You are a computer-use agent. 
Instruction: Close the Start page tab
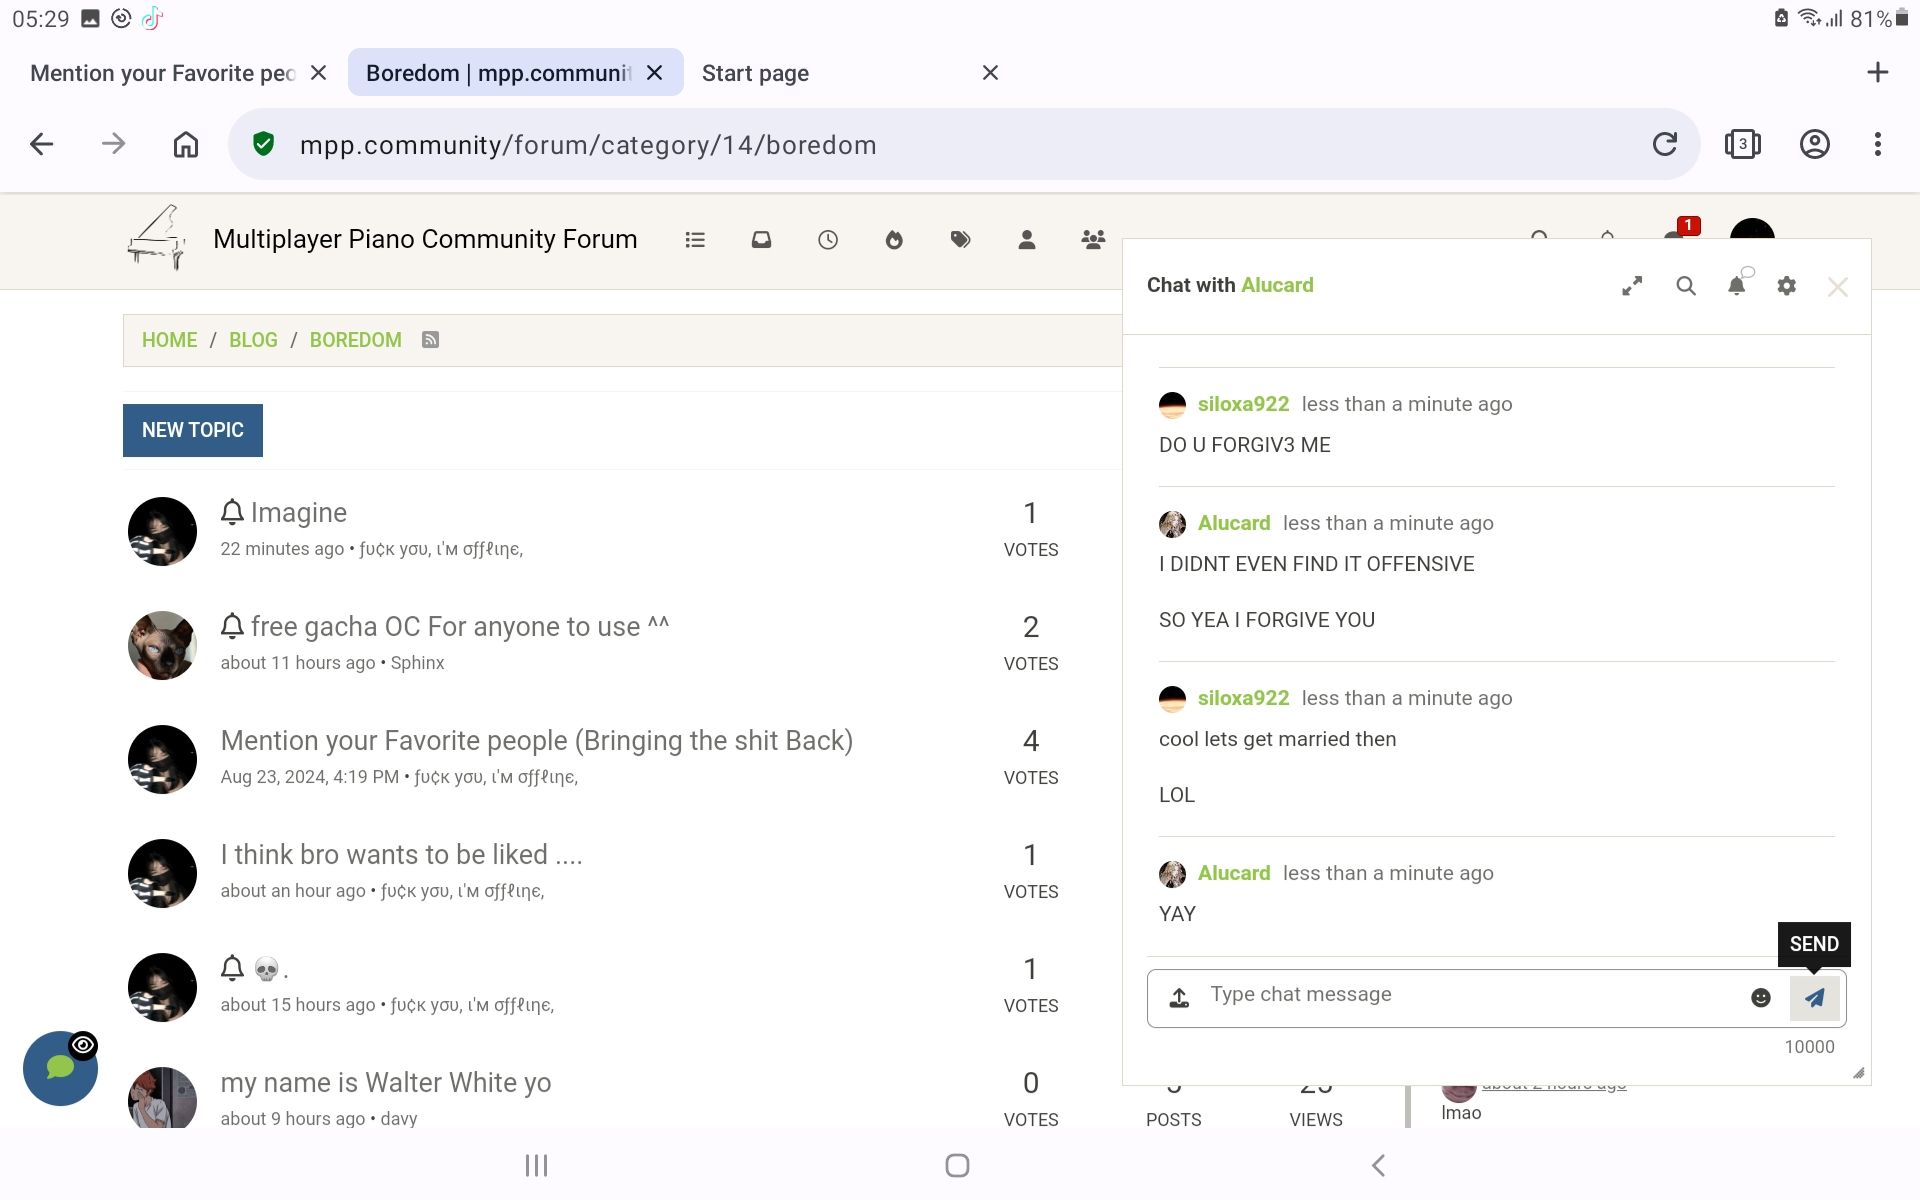[990, 72]
